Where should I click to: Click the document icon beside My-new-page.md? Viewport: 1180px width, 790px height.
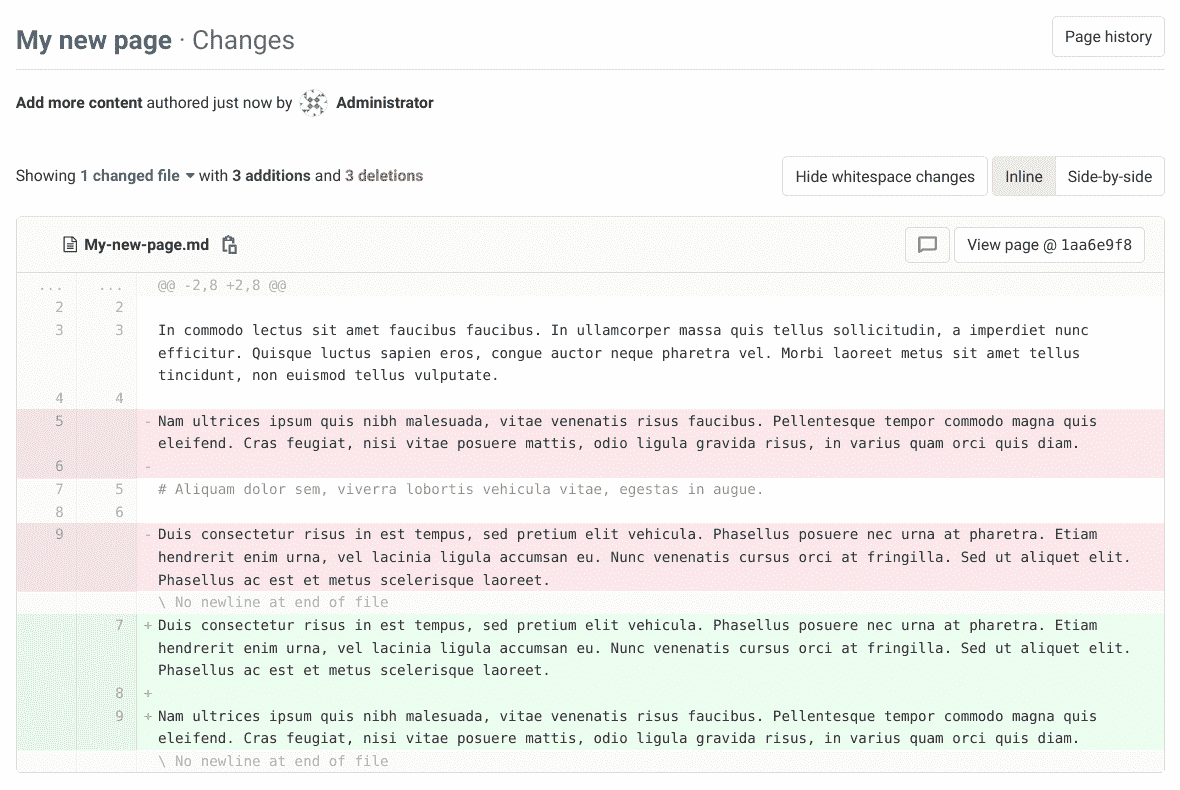tap(68, 244)
